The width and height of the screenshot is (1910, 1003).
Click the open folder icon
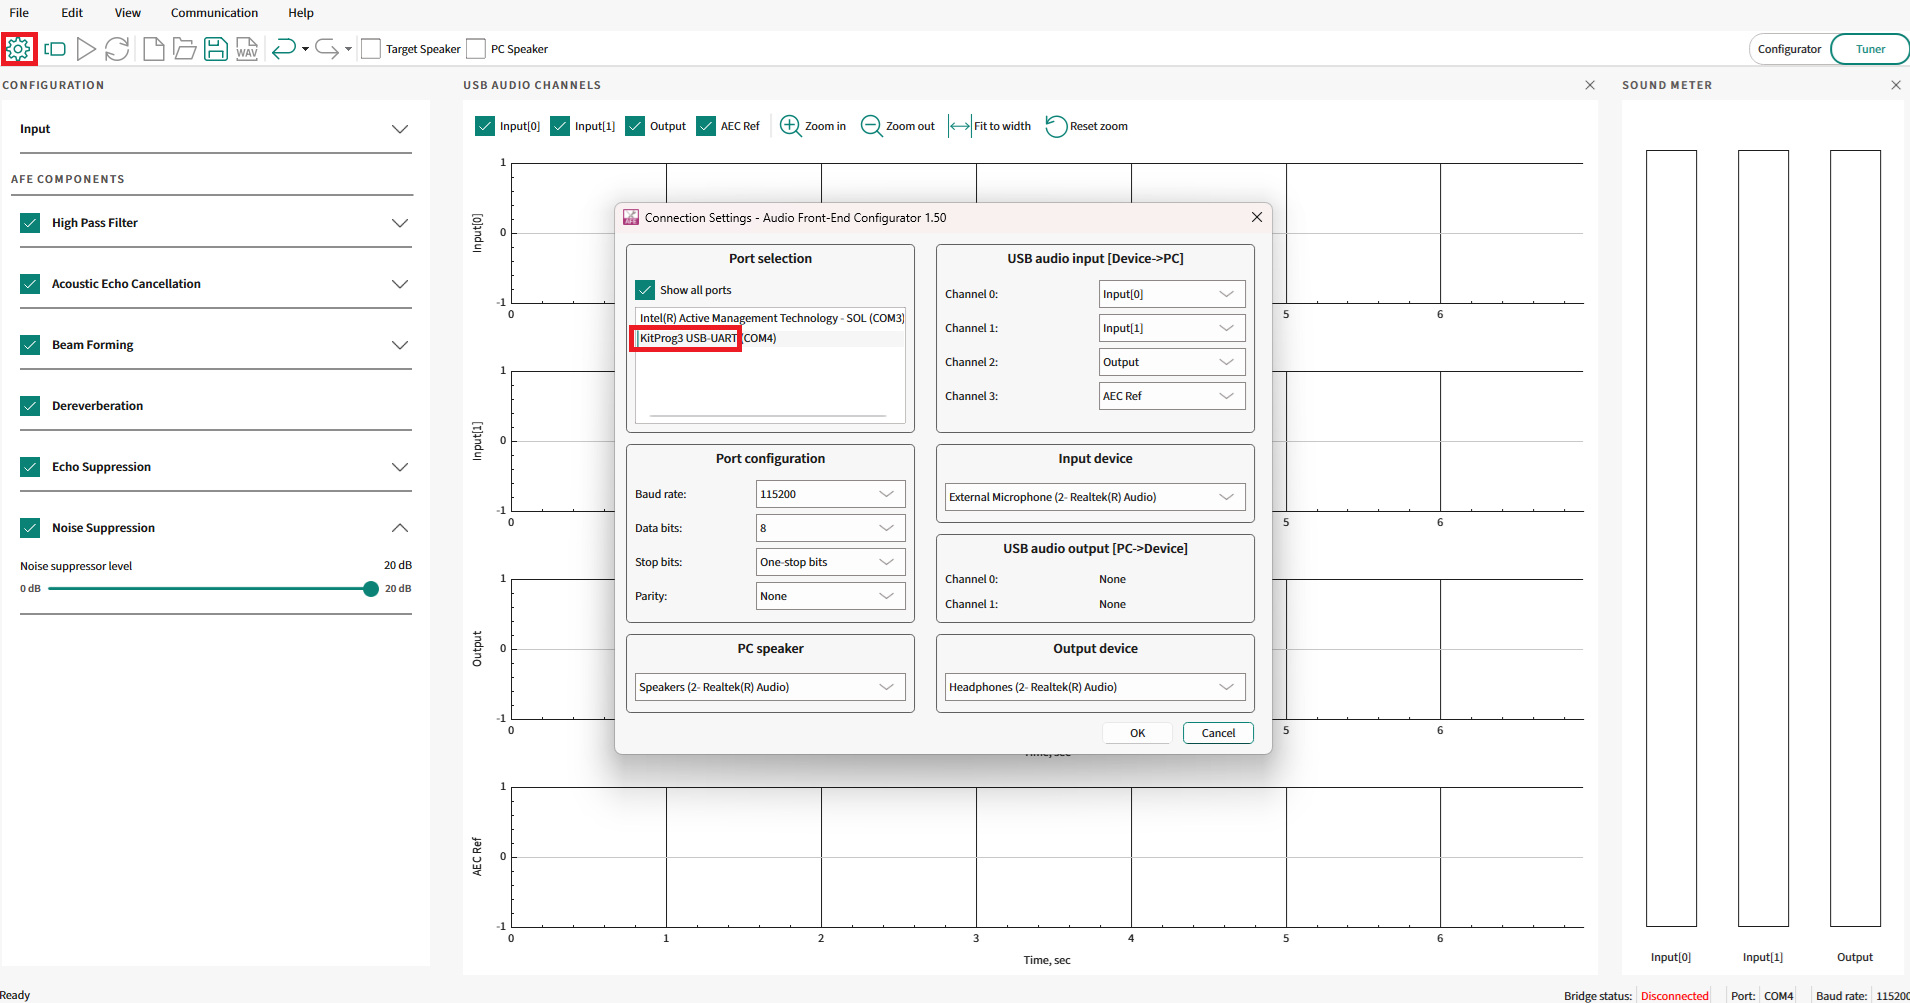(x=184, y=49)
